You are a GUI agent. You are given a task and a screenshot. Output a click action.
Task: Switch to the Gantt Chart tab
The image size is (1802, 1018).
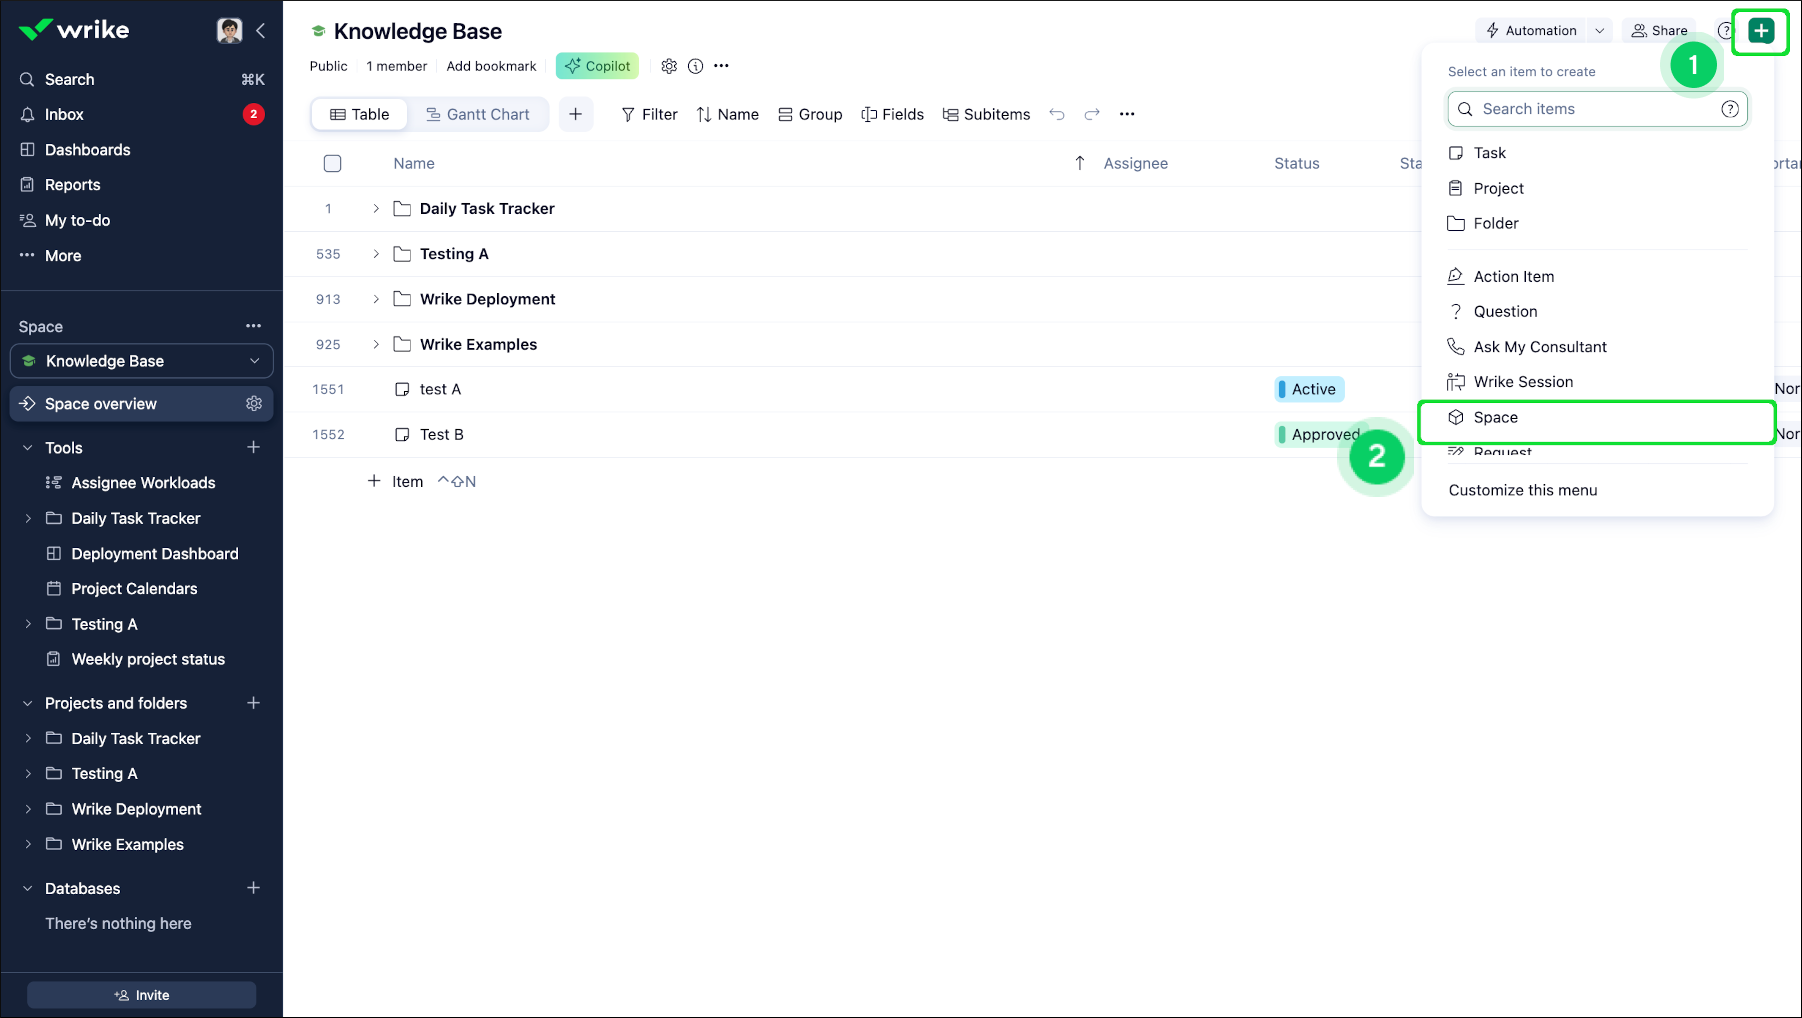(478, 114)
